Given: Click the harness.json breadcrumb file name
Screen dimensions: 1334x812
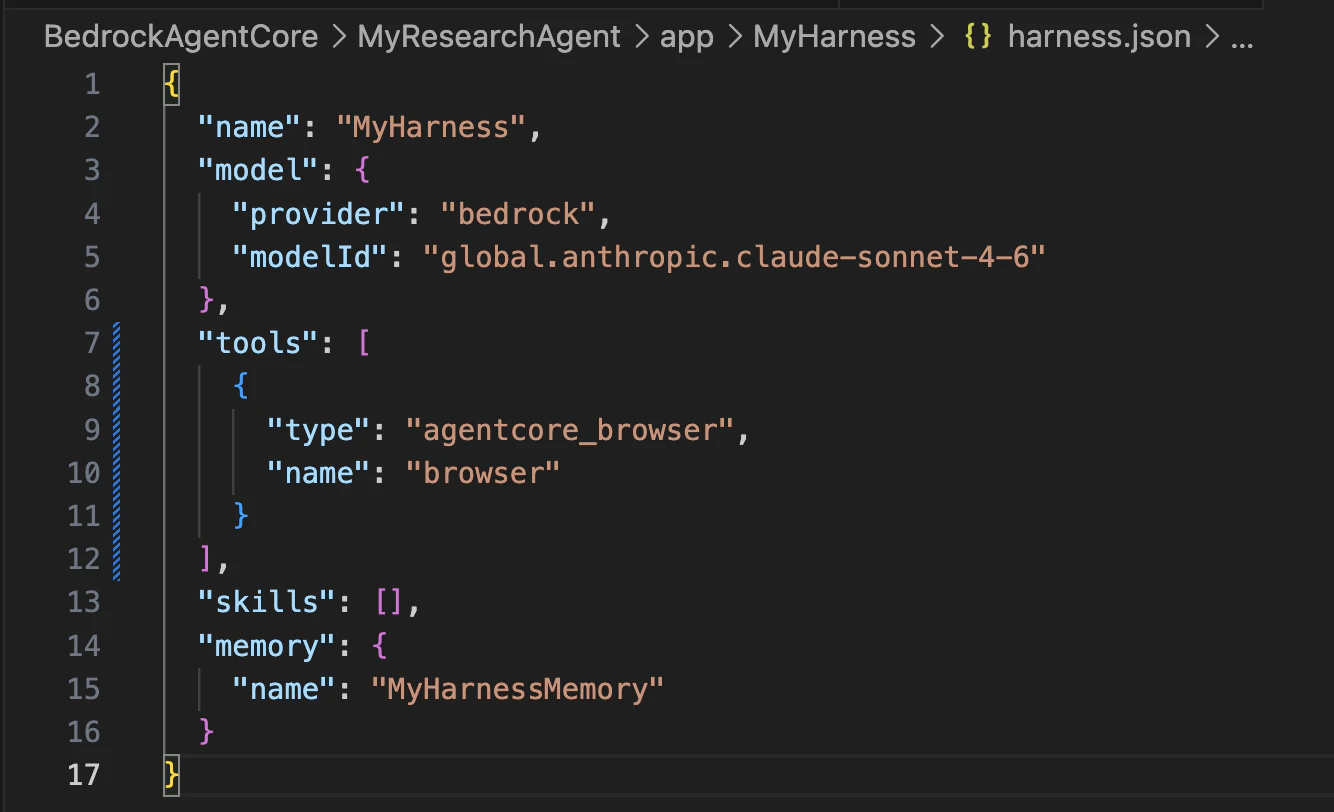Looking at the screenshot, I should click(1099, 38).
